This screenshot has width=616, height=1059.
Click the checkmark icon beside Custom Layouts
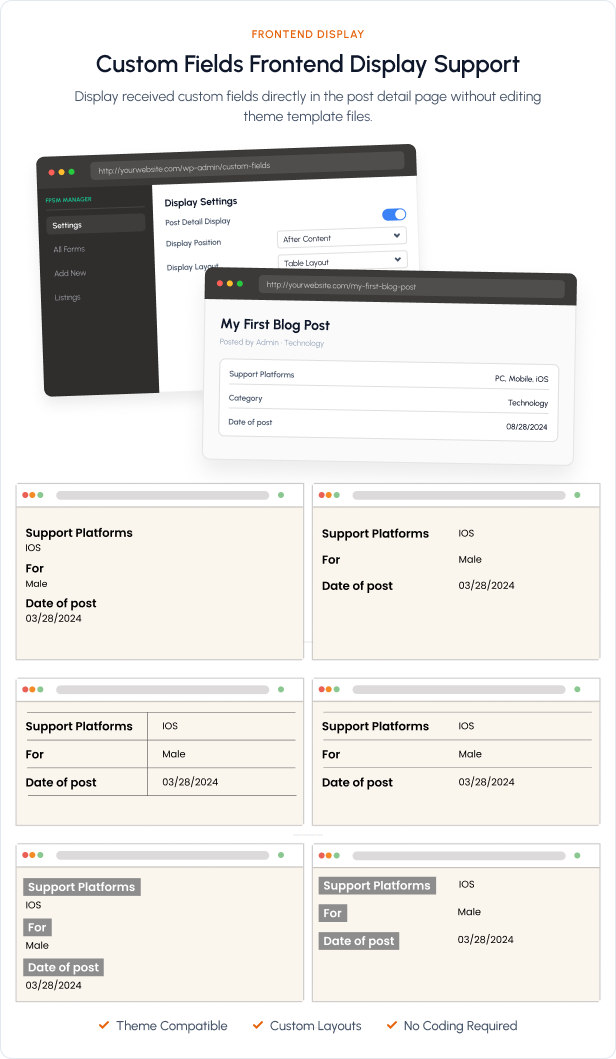click(258, 1025)
